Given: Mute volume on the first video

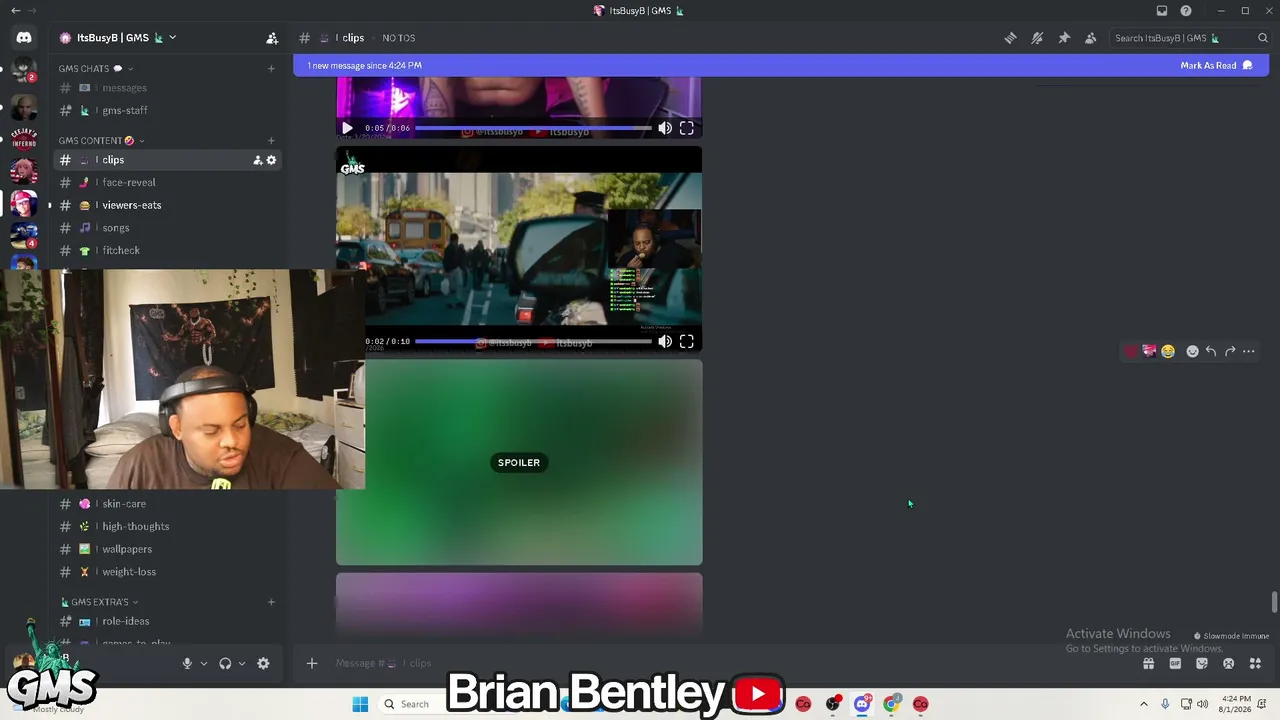Looking at the screenshot, I should [x=665, y=128].
